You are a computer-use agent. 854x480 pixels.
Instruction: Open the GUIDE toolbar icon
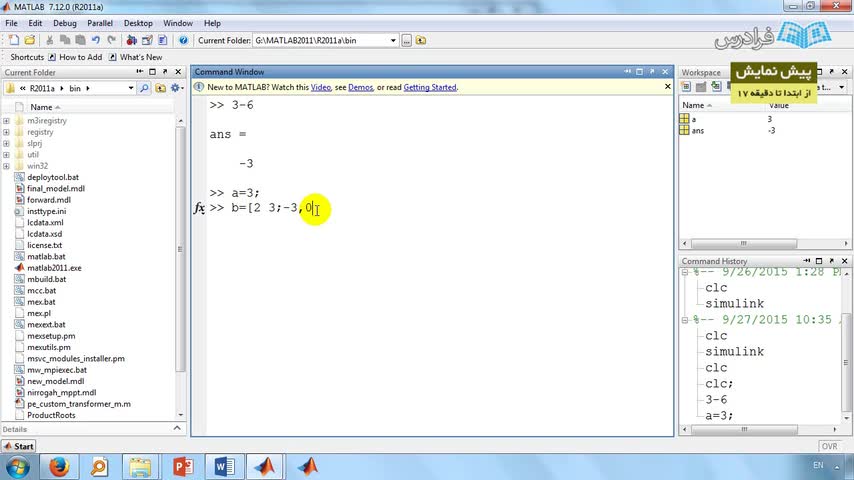point(147,40)
